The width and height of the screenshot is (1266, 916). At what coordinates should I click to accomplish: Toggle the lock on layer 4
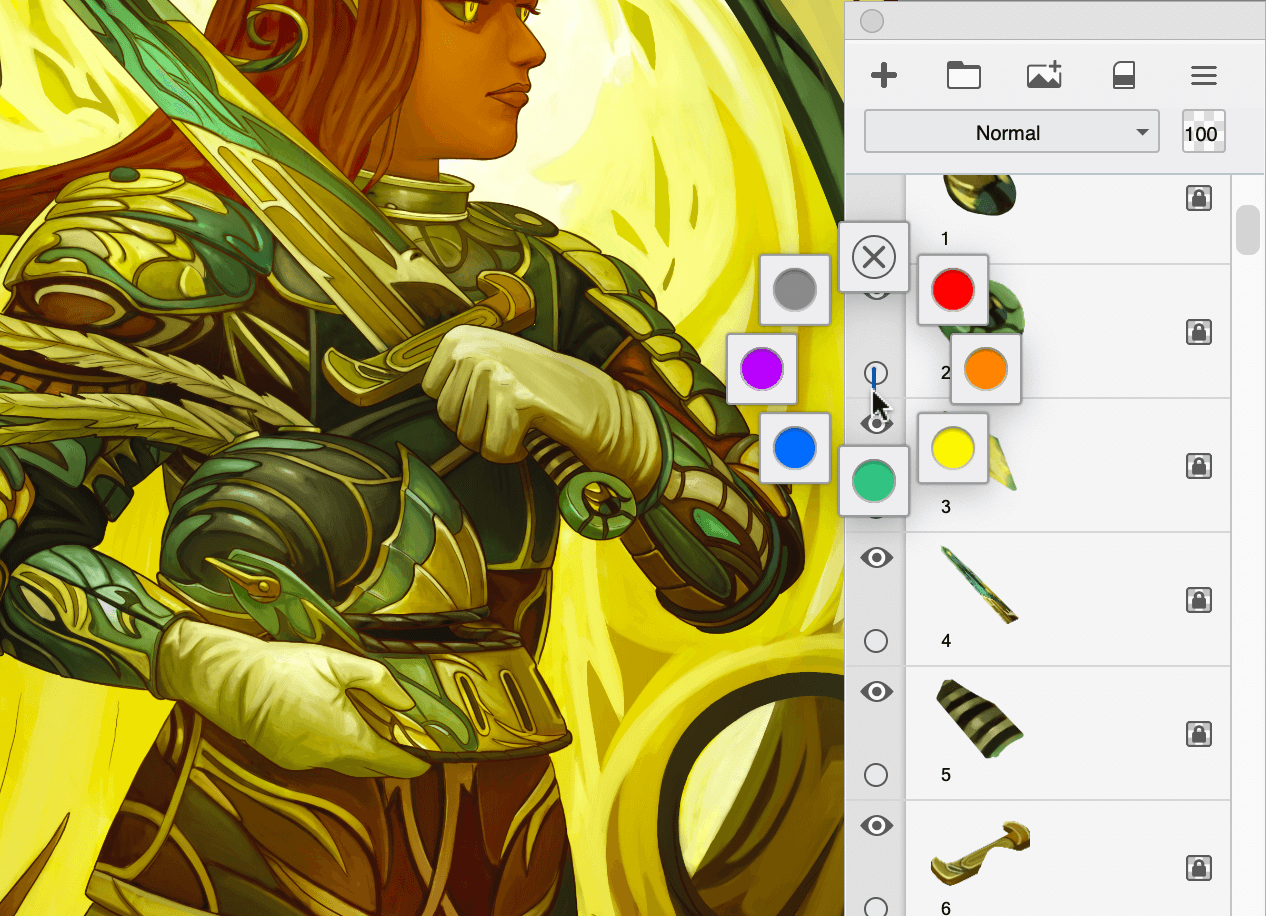coord(1198,600)
